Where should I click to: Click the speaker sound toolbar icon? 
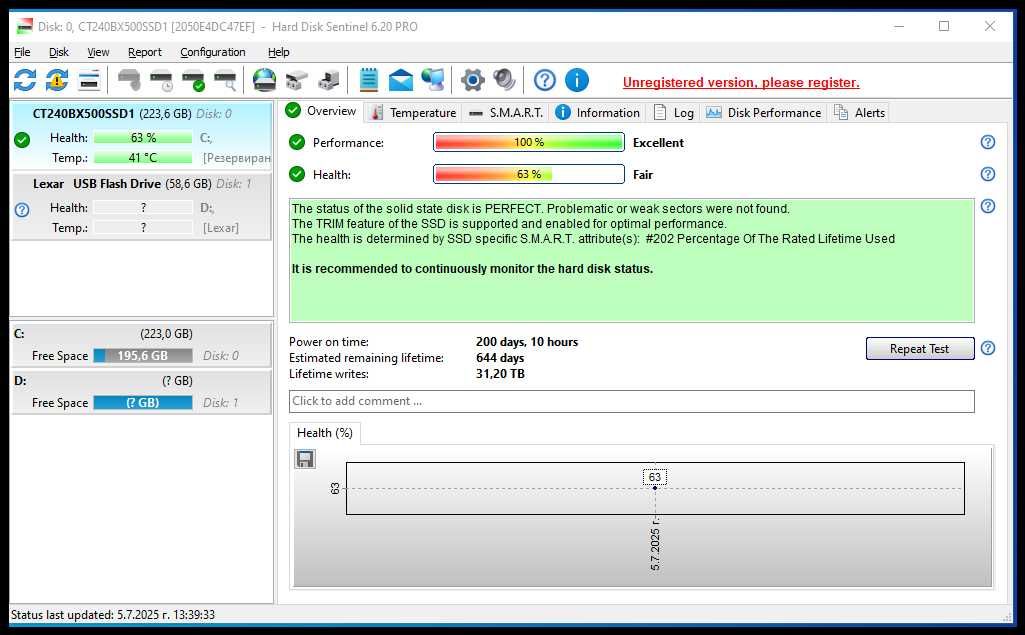point(504,80)
